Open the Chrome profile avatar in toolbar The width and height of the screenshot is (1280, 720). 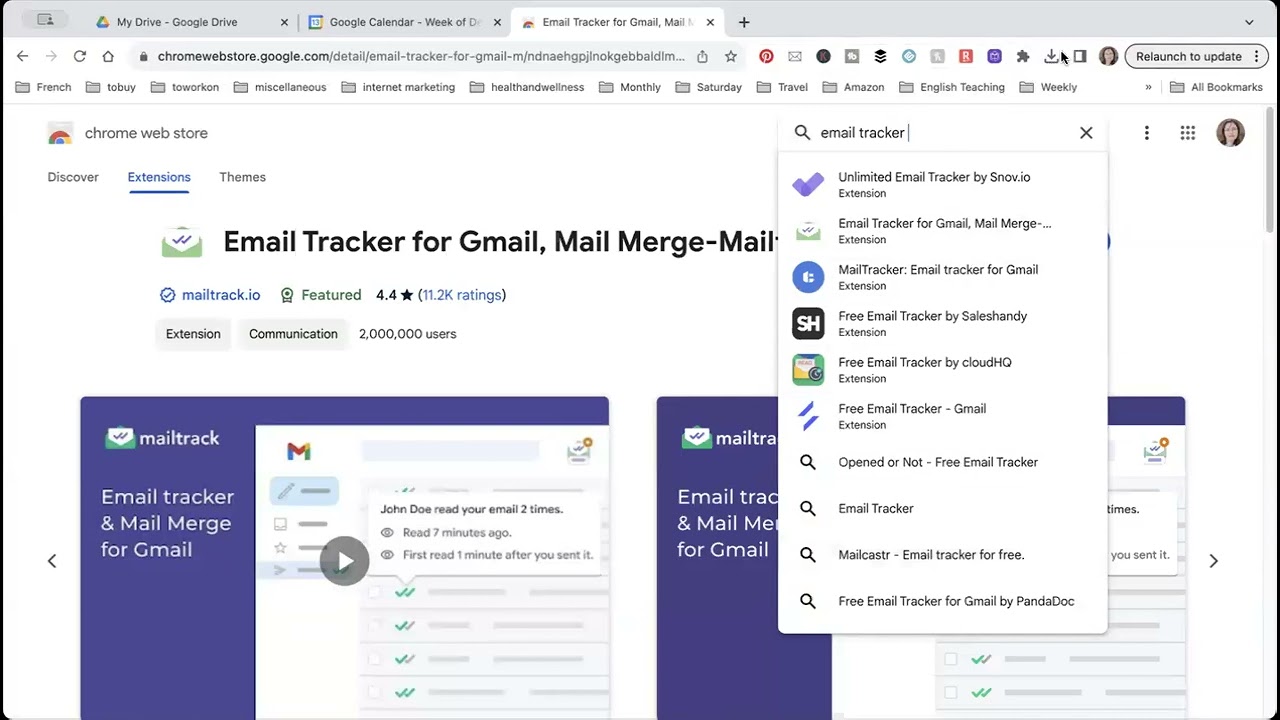point(1108,57)
